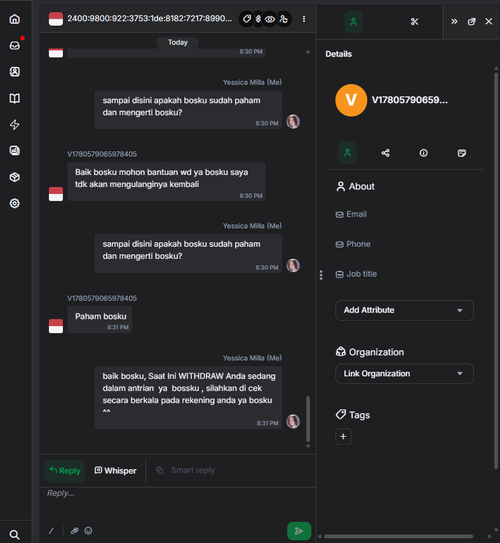
Task: Toggle the eye icon in chat header
Action: [x=270, y=19]
